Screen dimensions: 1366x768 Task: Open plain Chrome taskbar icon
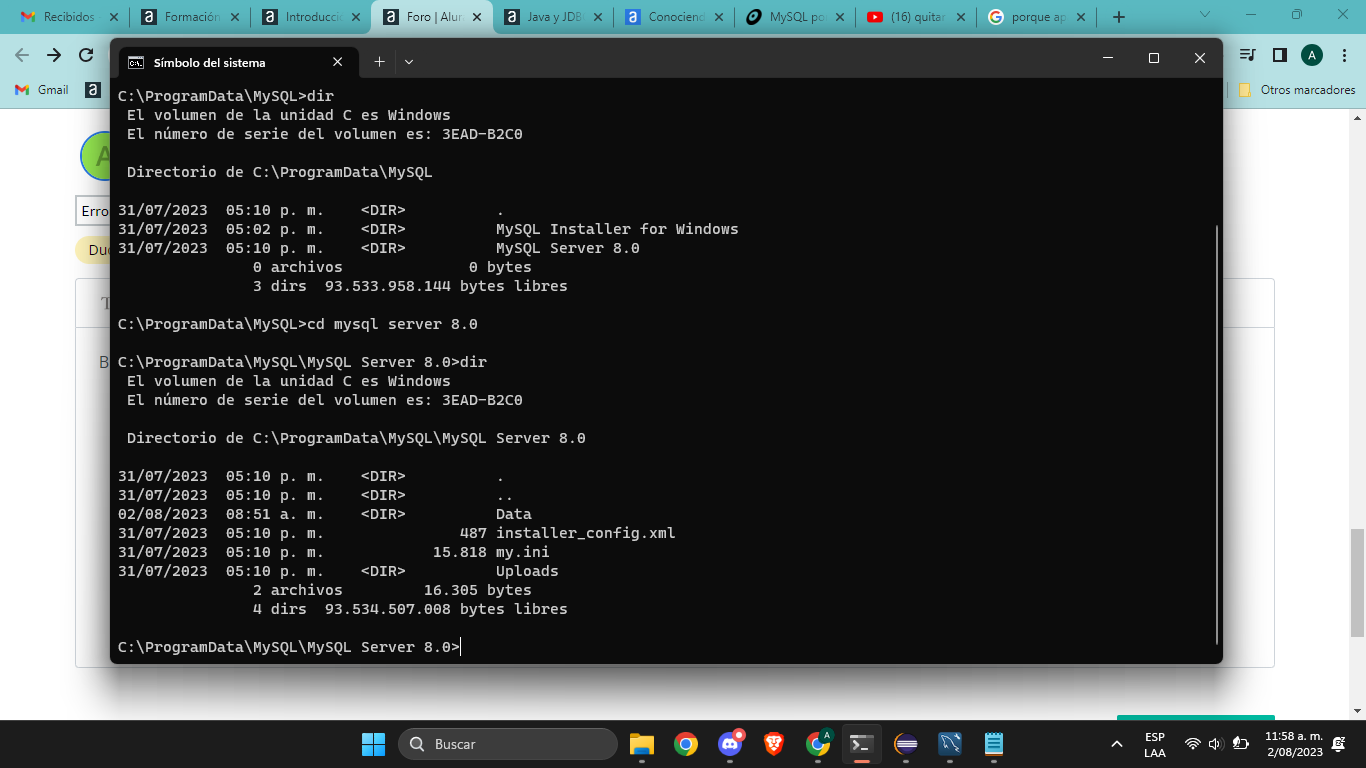(685, 744)
